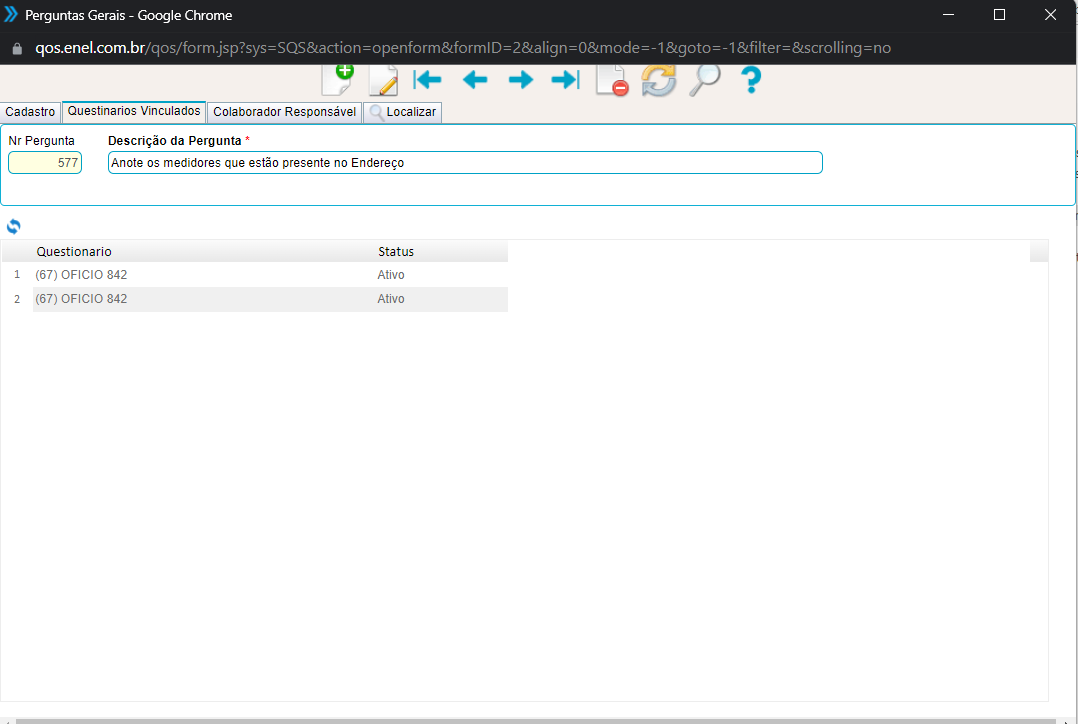Reload list using small blue refresh icon
This screenshot has height=724, width=1078.
13,226
